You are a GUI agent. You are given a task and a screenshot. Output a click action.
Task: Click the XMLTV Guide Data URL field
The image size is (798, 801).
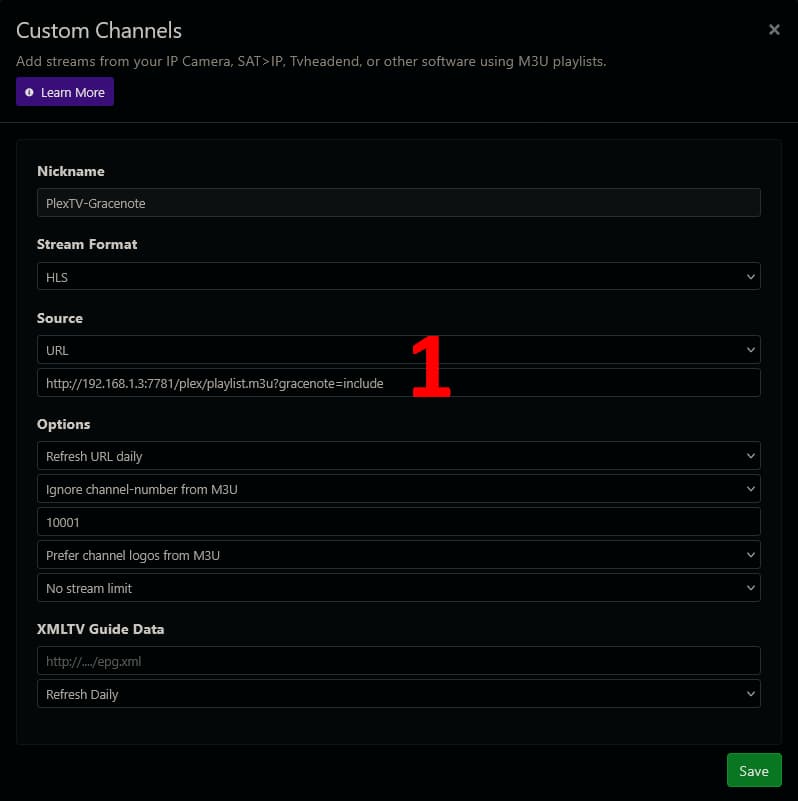(398, 661)
